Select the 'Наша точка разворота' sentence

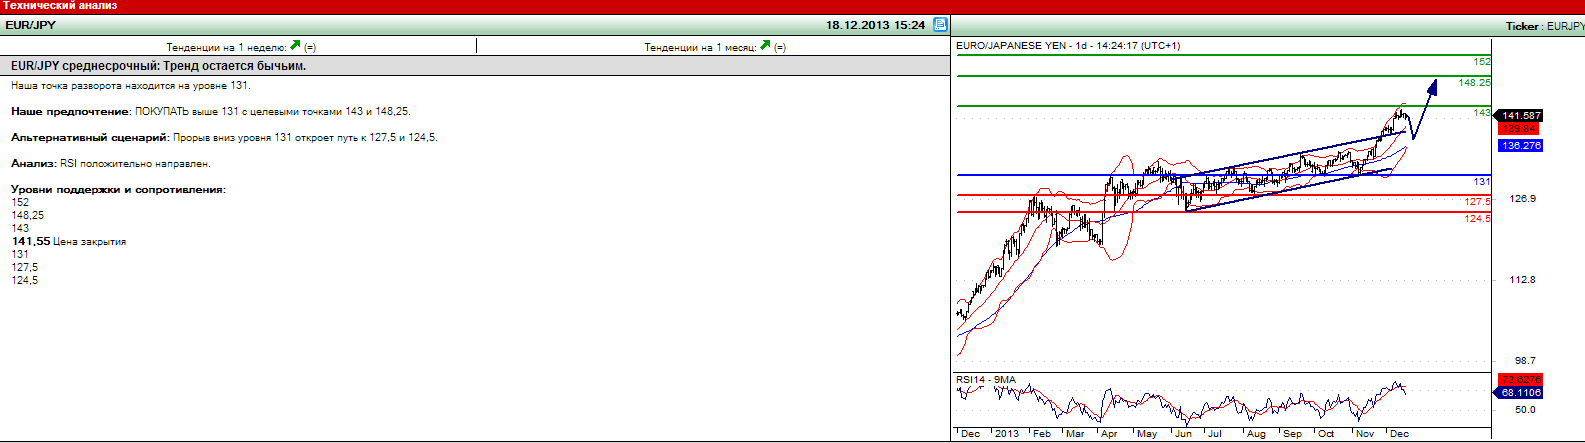pos(131,86)
